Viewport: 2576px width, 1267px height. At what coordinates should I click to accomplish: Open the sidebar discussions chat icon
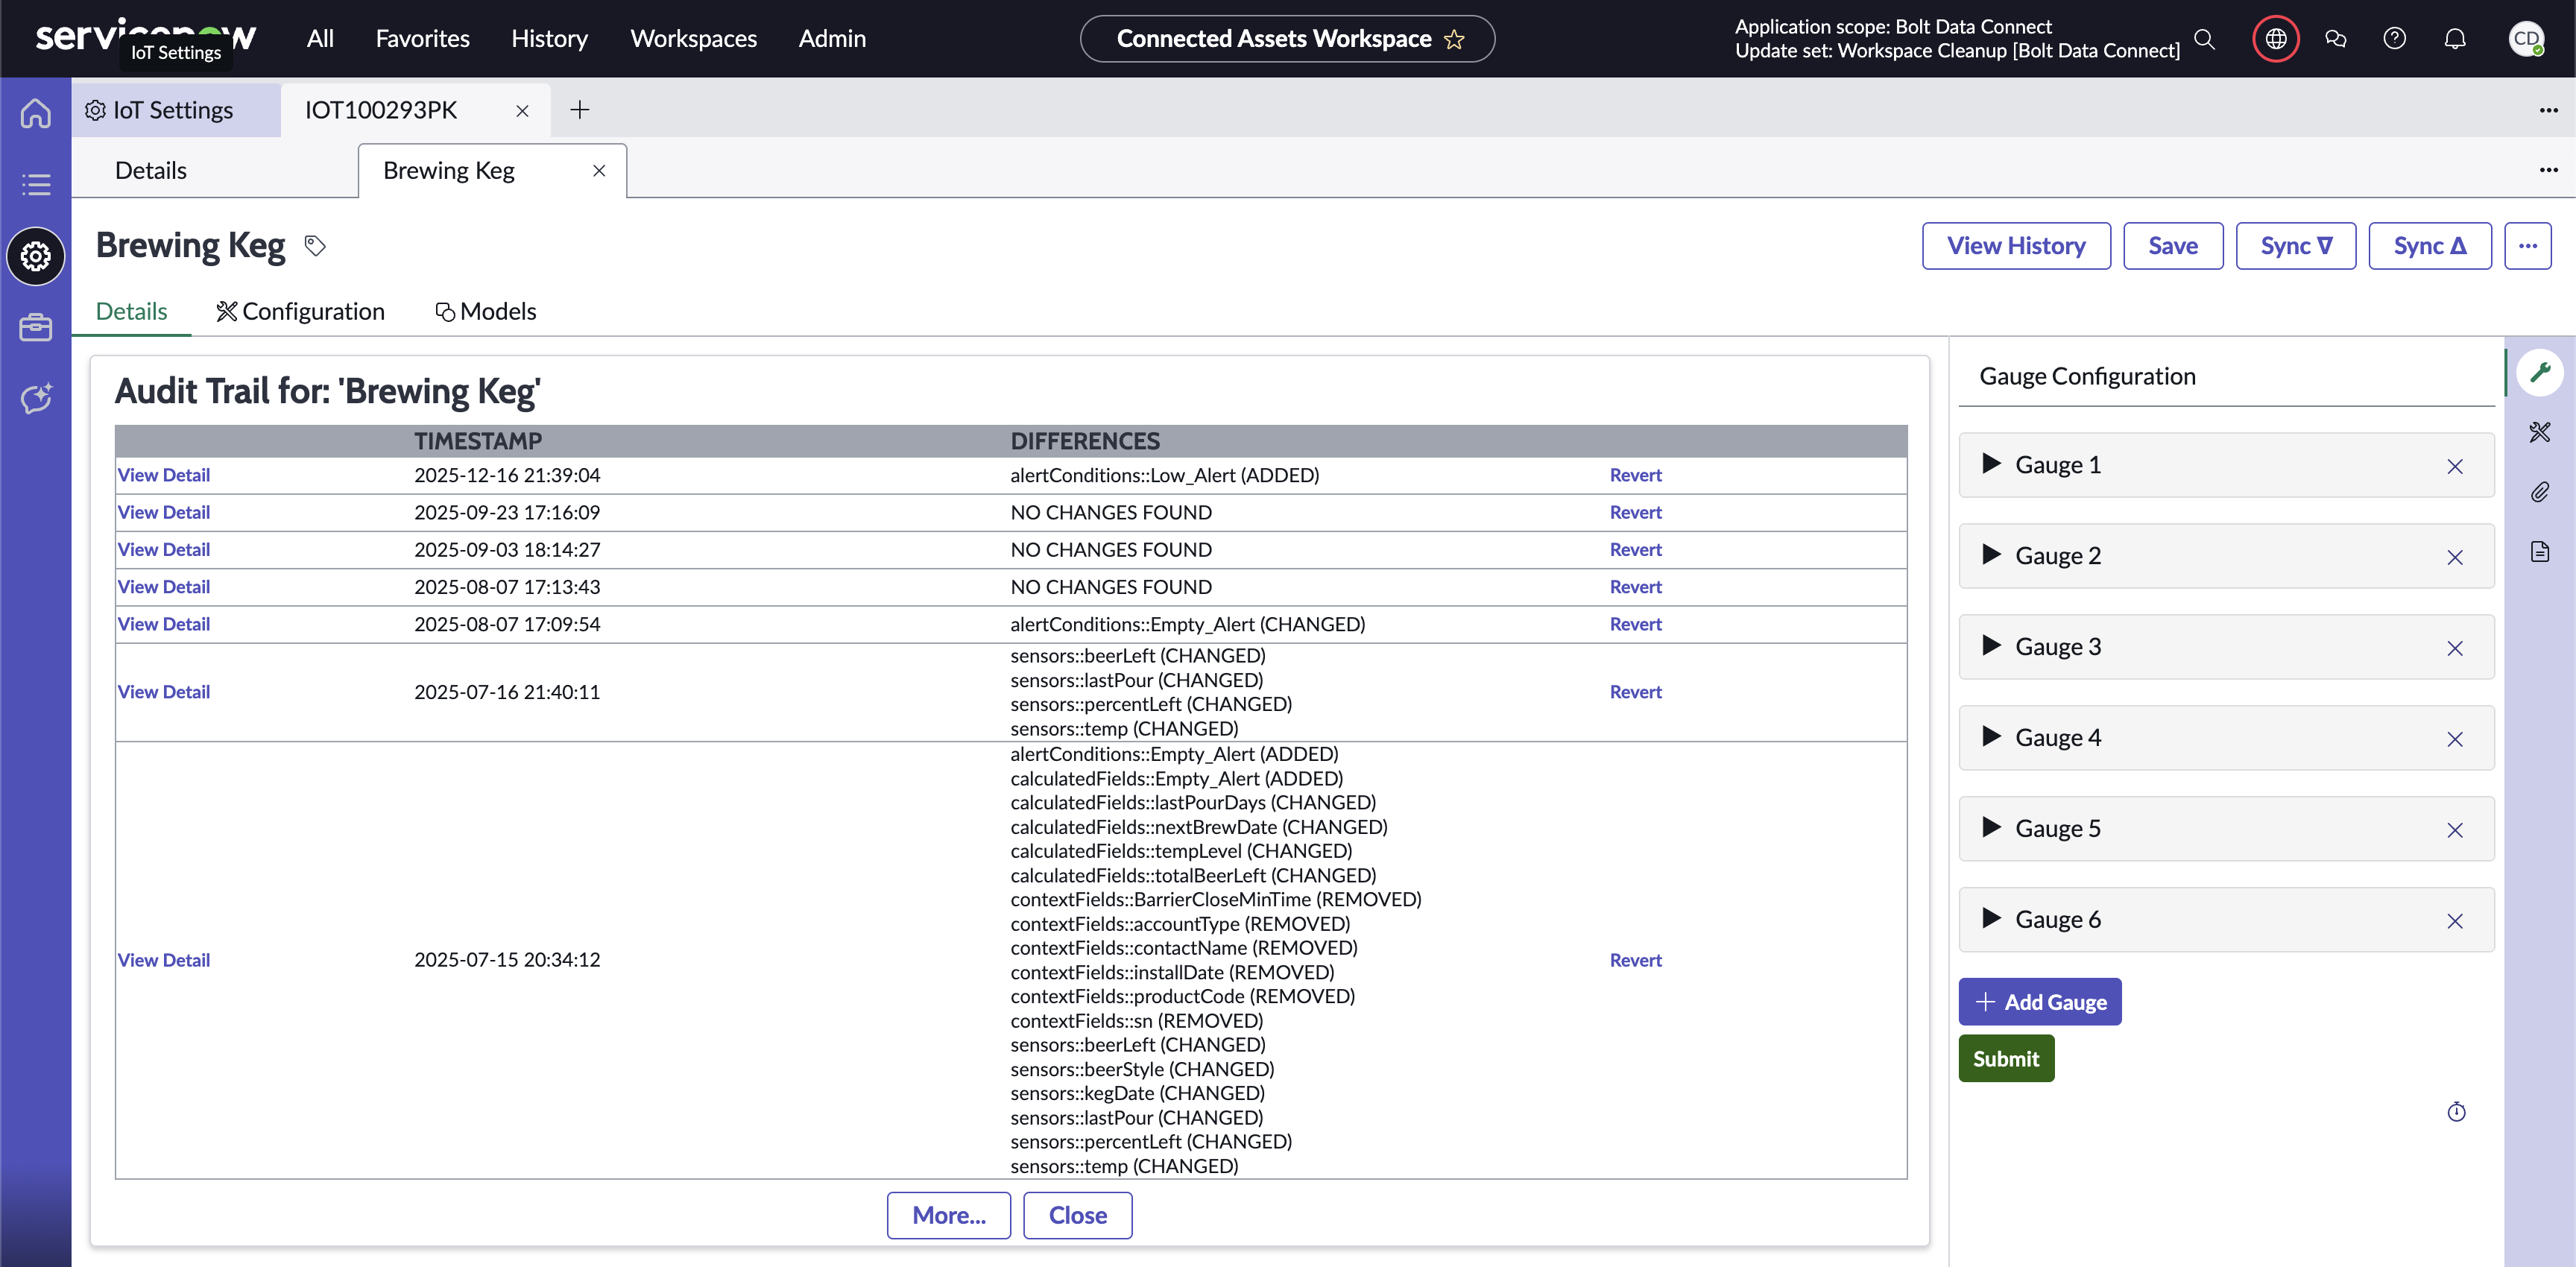2335,39
